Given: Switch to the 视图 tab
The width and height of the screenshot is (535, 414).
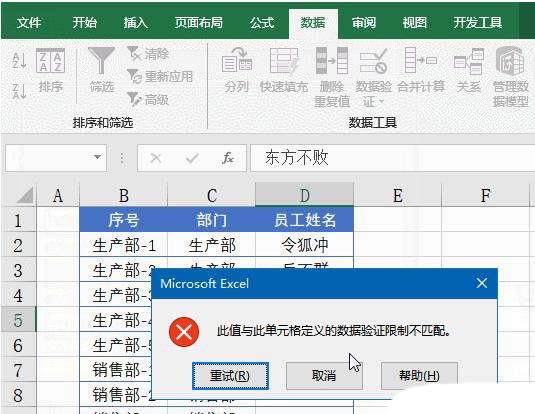Looking at the screenshot, I should [415, 23].
